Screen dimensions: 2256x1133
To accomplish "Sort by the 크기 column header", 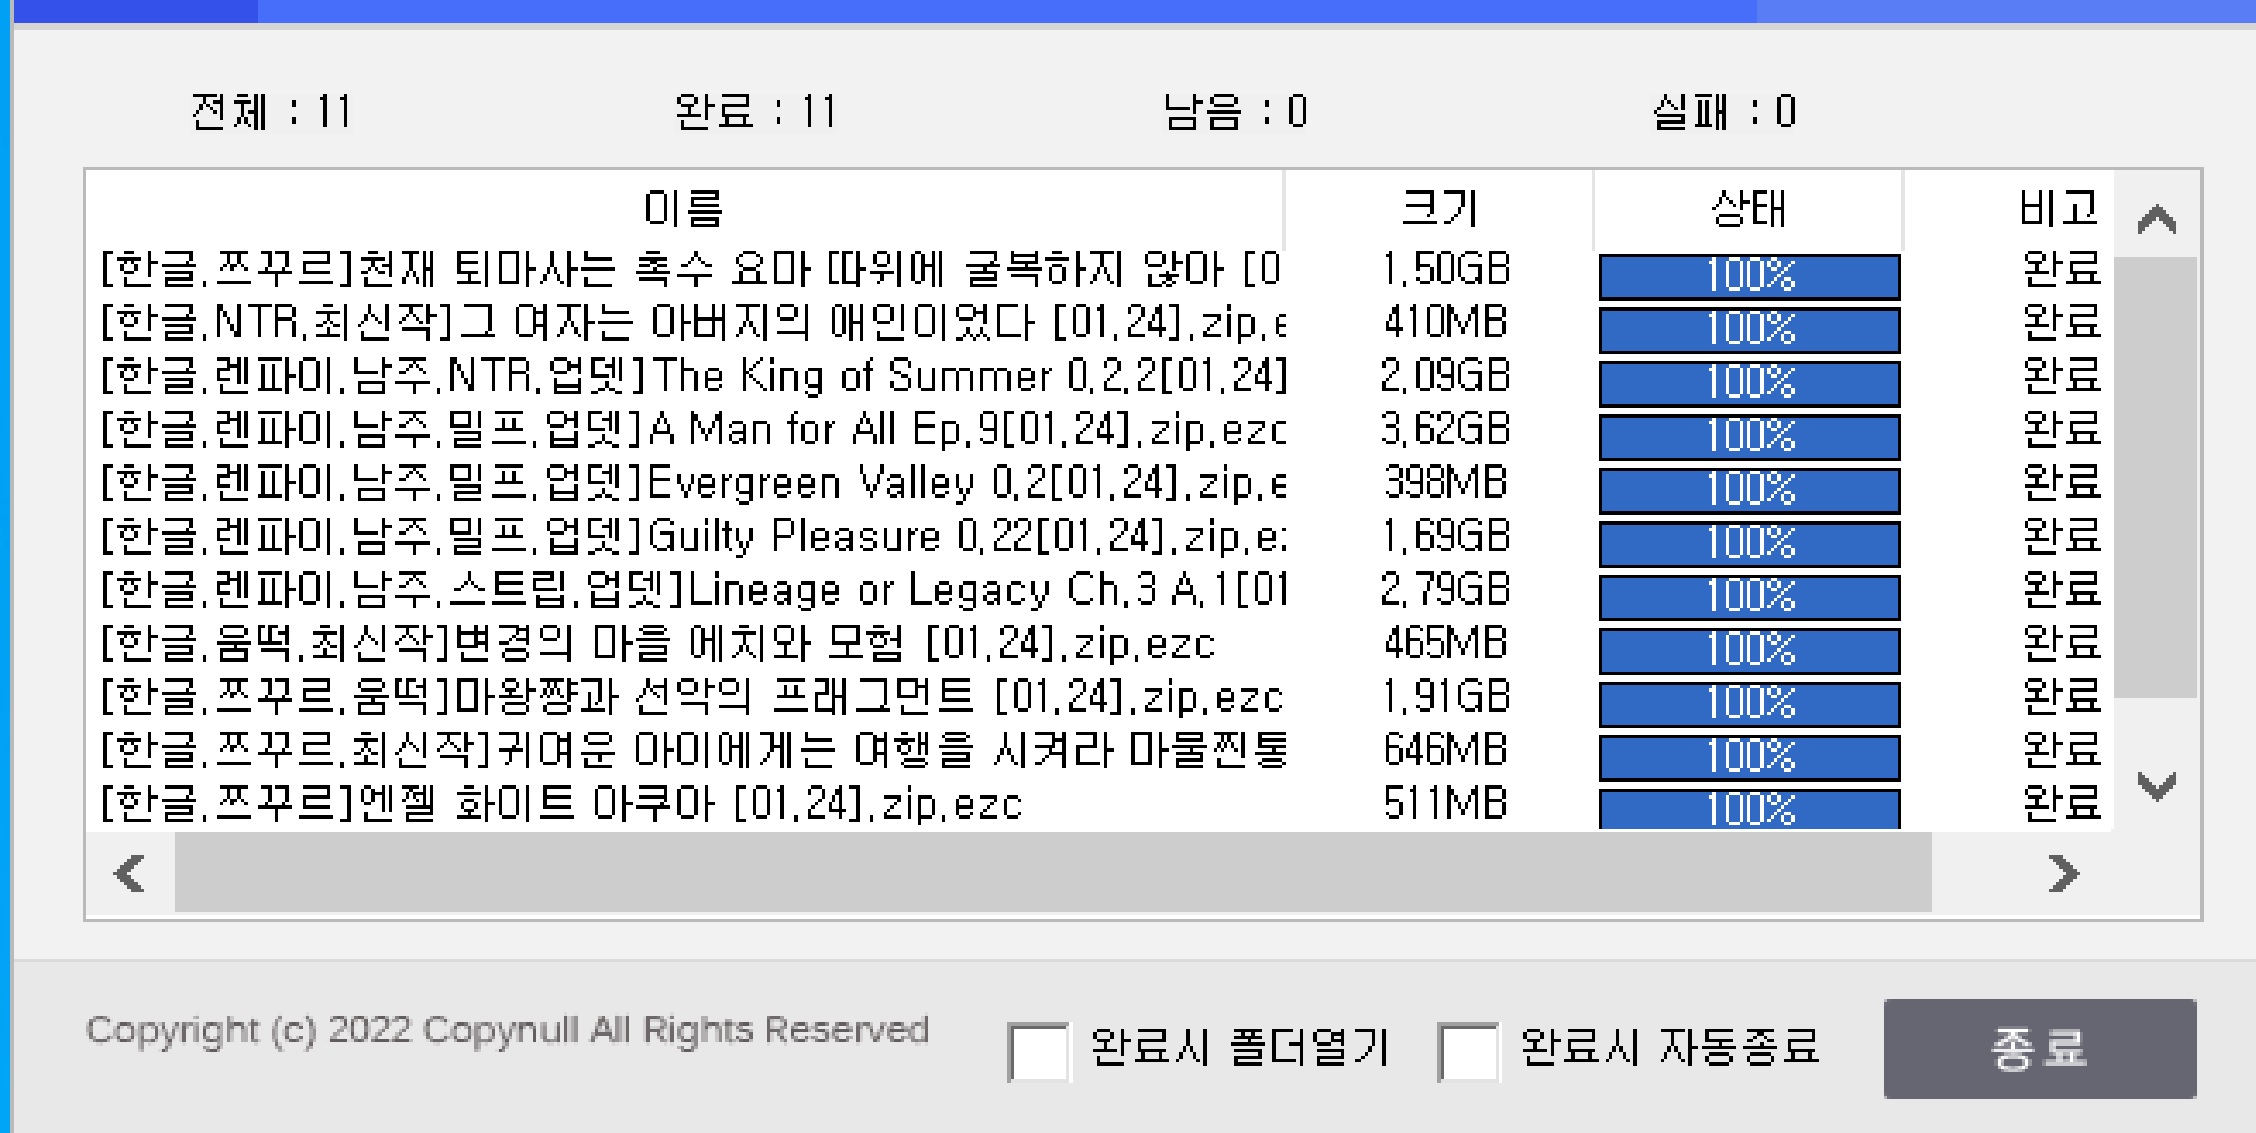I will point(1438,209).
